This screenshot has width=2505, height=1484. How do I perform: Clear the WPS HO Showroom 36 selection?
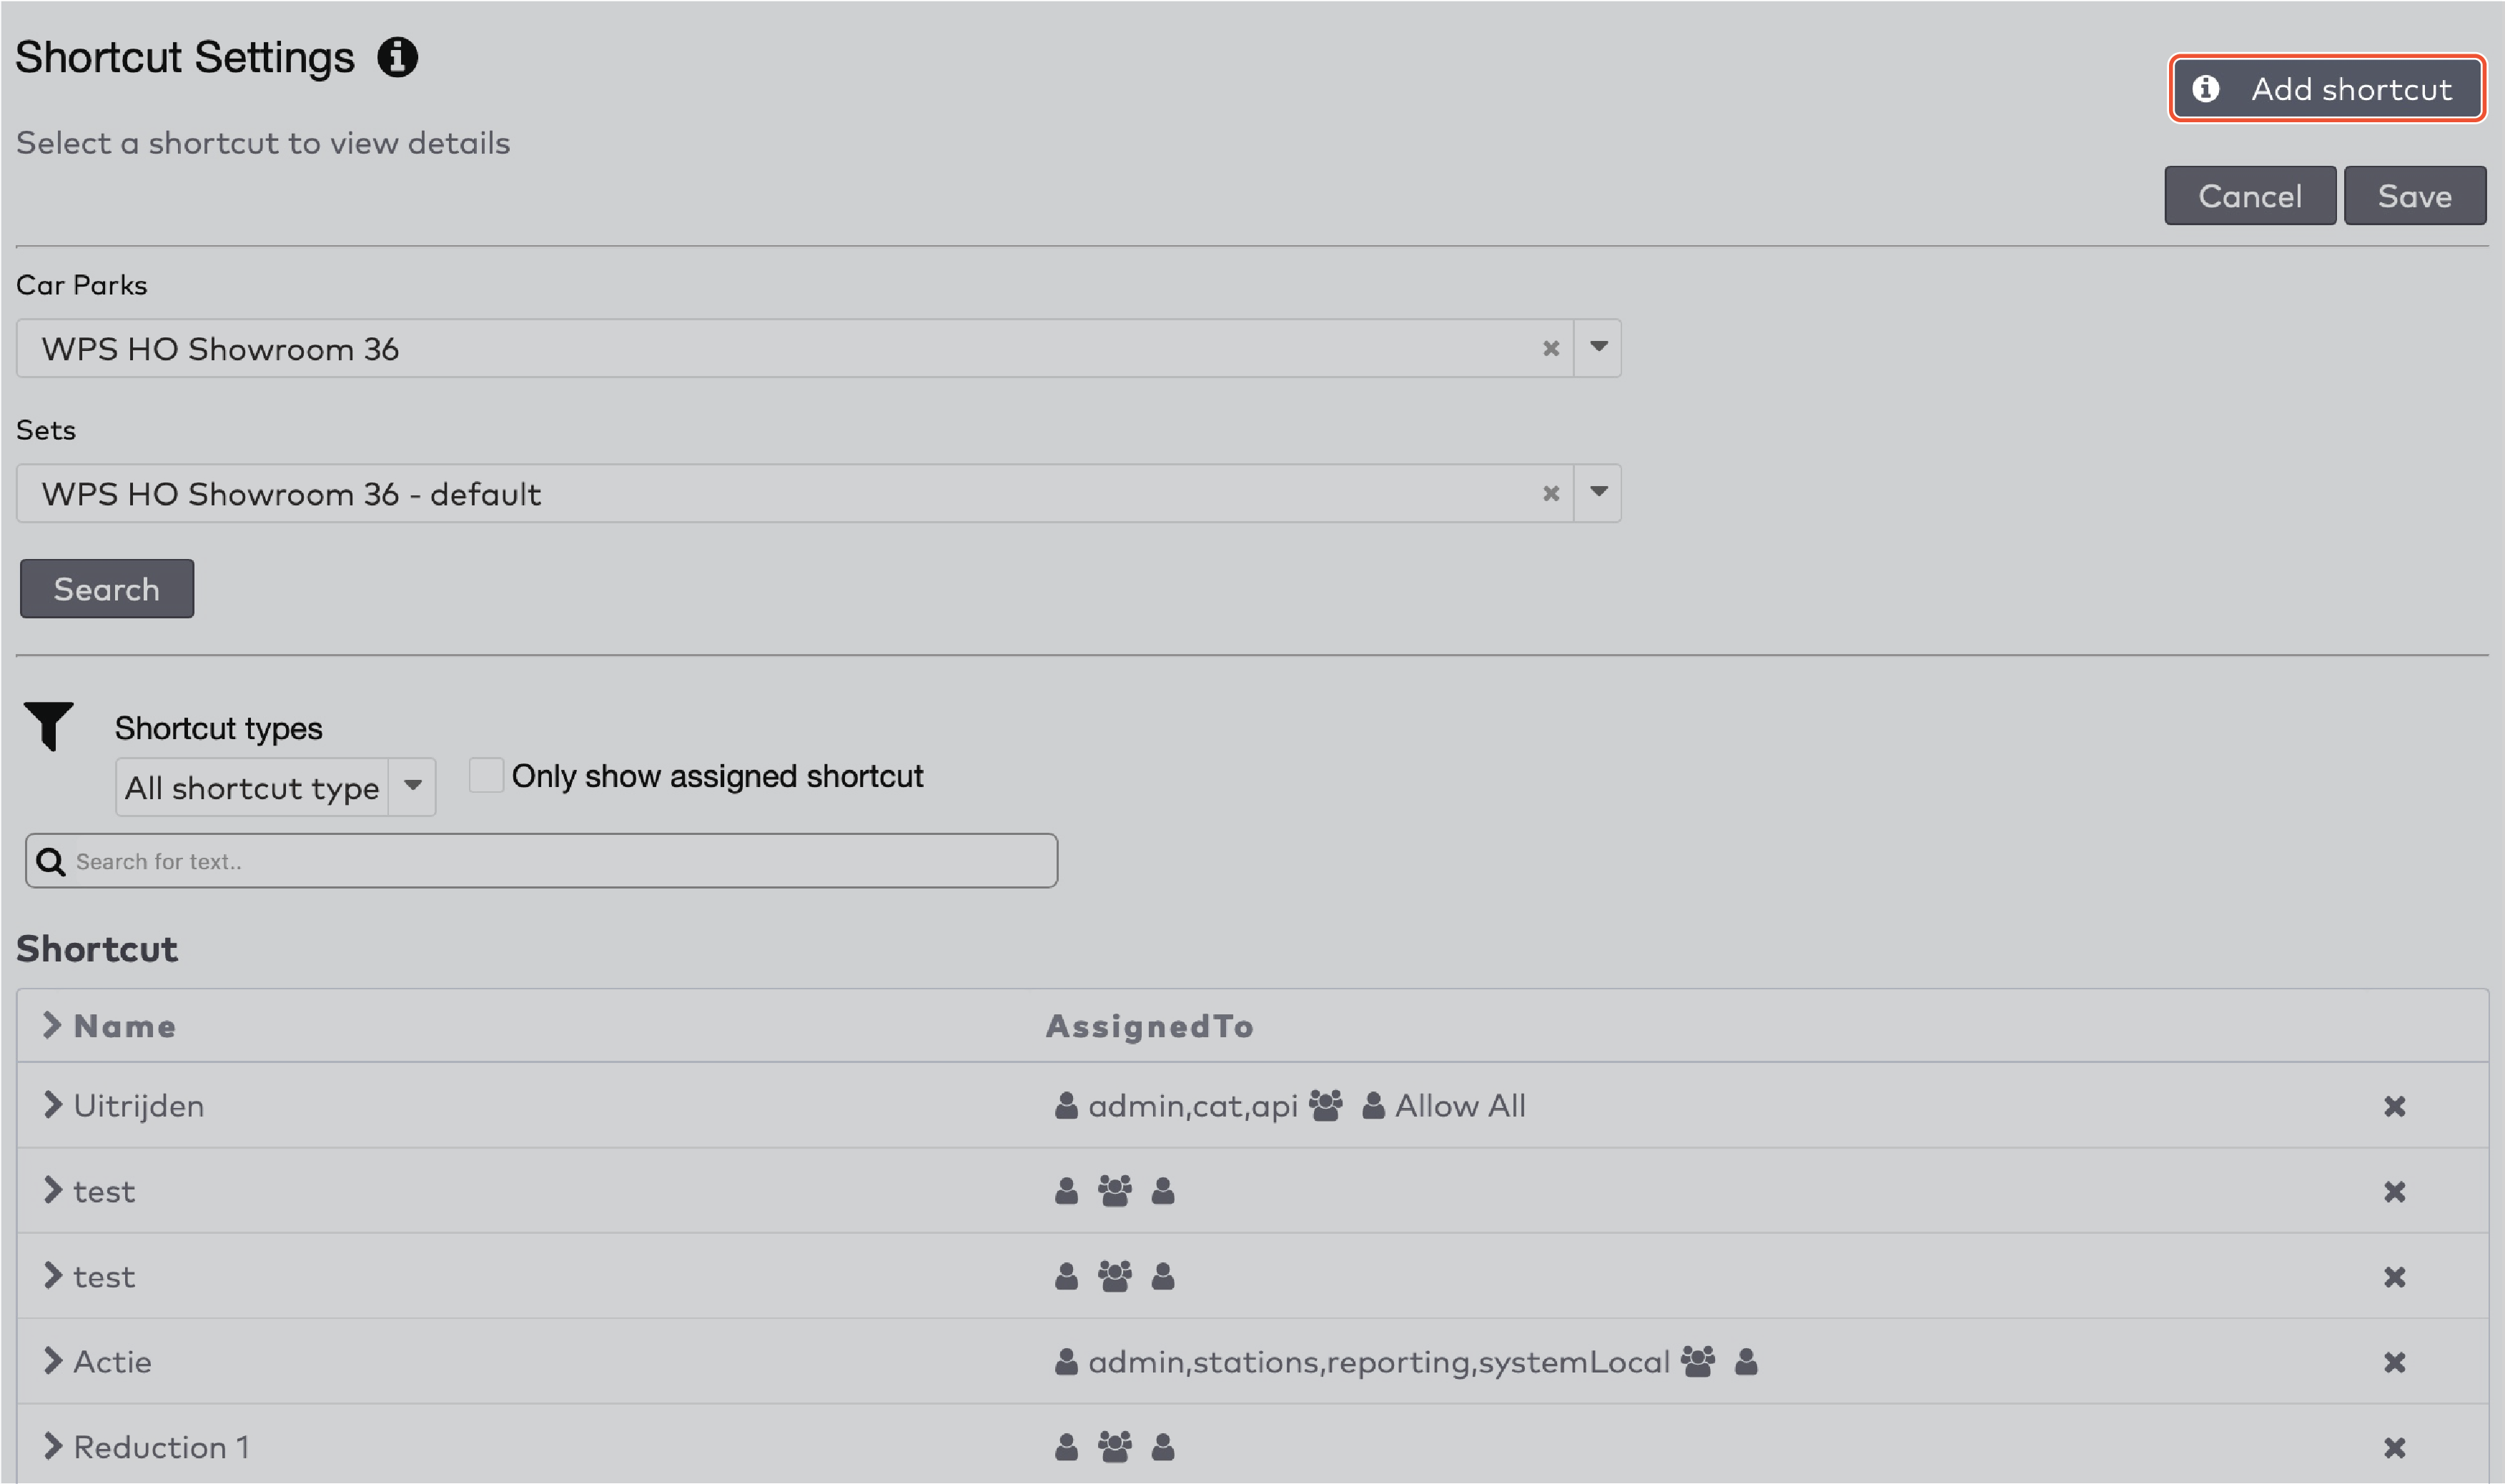tap(1551, 348)
